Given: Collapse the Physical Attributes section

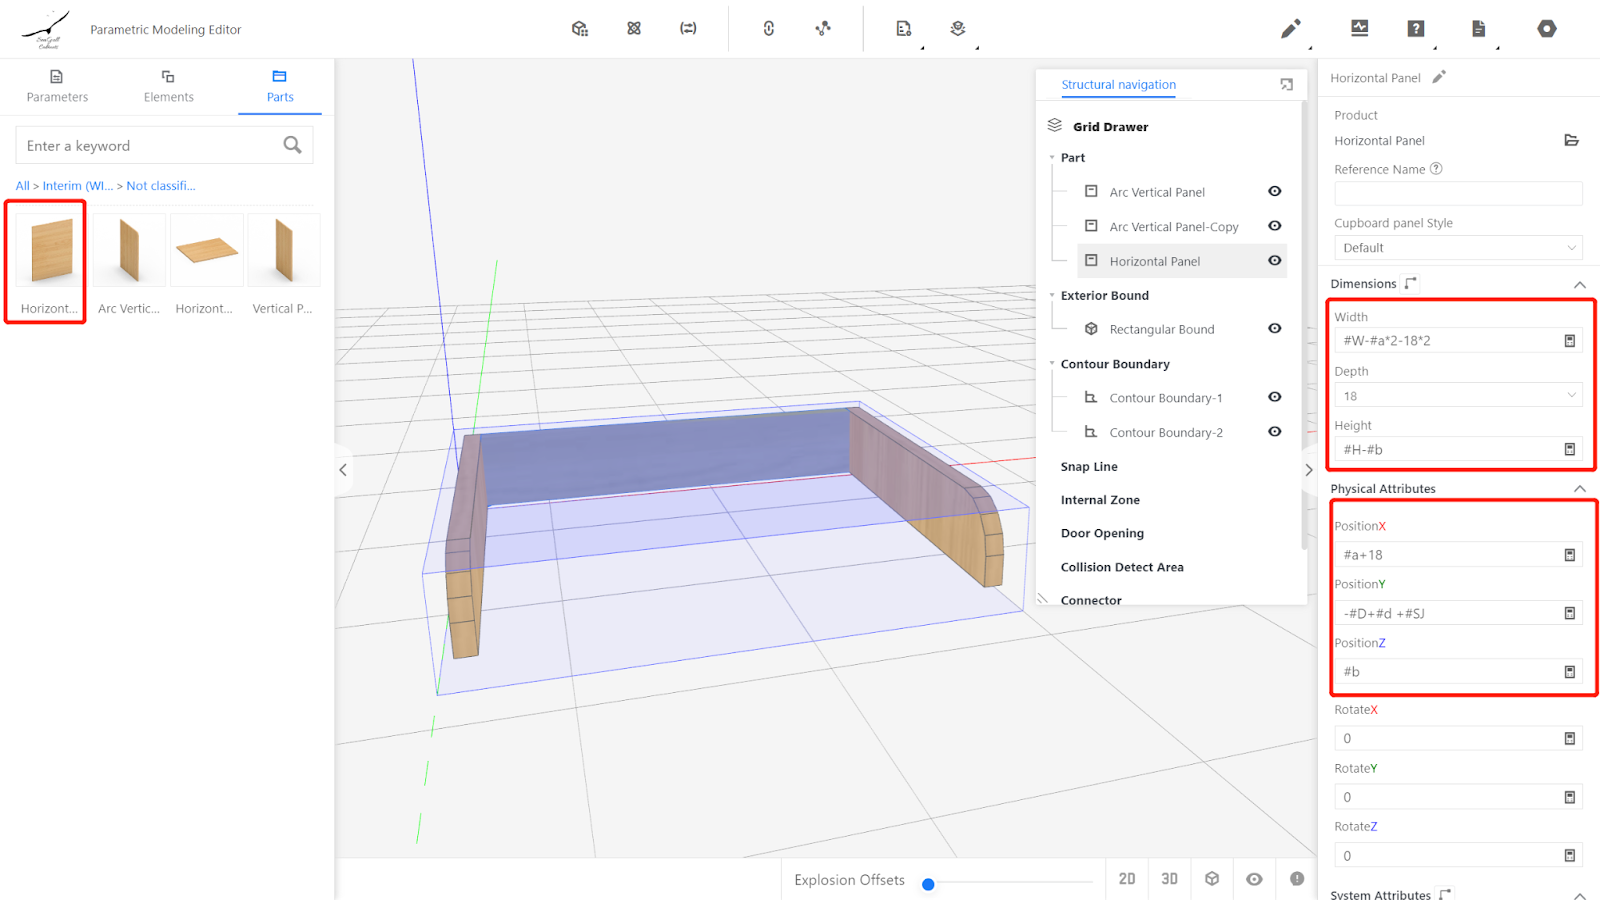Looking at the screenshot, I should click(x=1579, y=489).
